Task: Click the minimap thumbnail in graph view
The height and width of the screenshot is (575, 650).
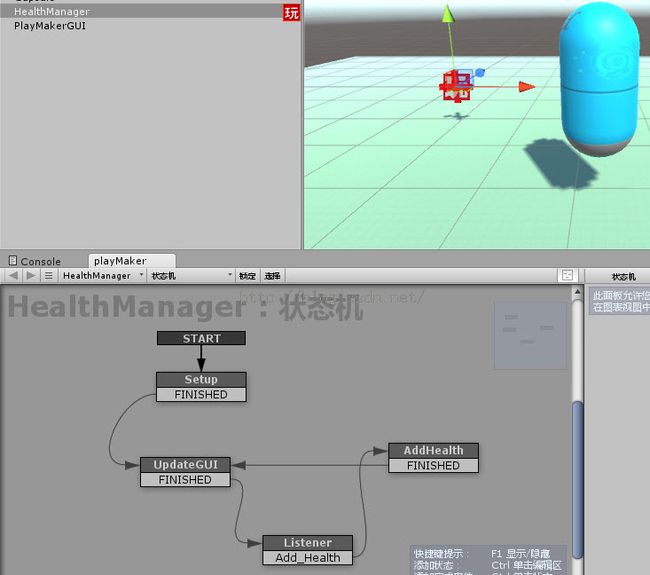Action: [x=530, y=335]
